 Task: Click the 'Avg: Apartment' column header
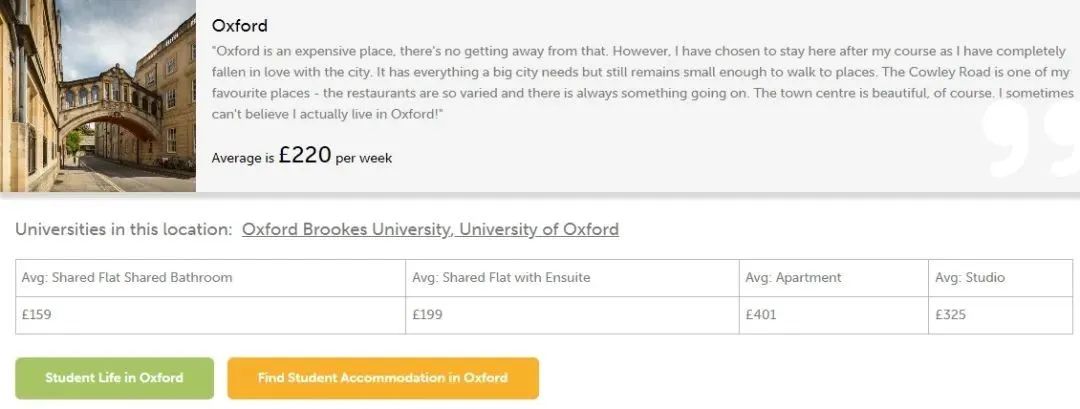pyautogui.click(x=794, y=277)
